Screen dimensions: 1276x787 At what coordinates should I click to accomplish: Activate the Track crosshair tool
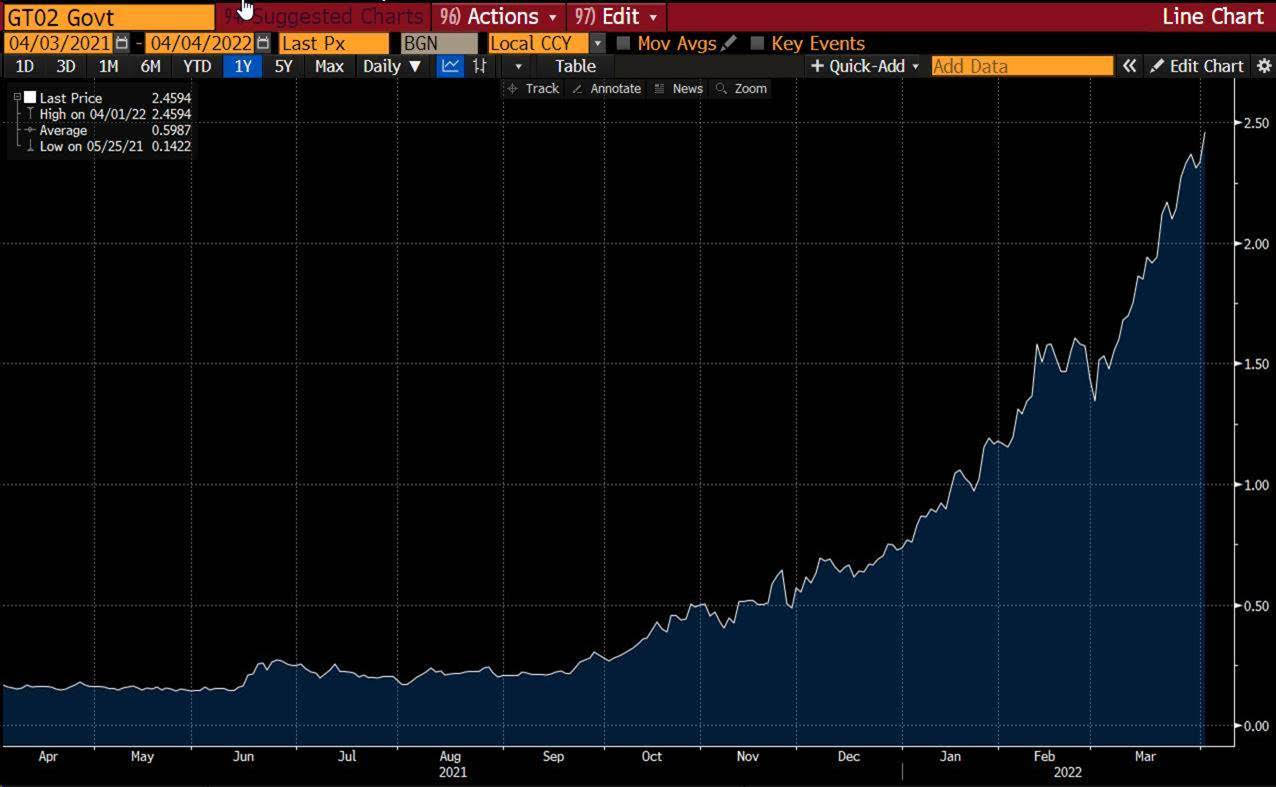click(533, 88)
